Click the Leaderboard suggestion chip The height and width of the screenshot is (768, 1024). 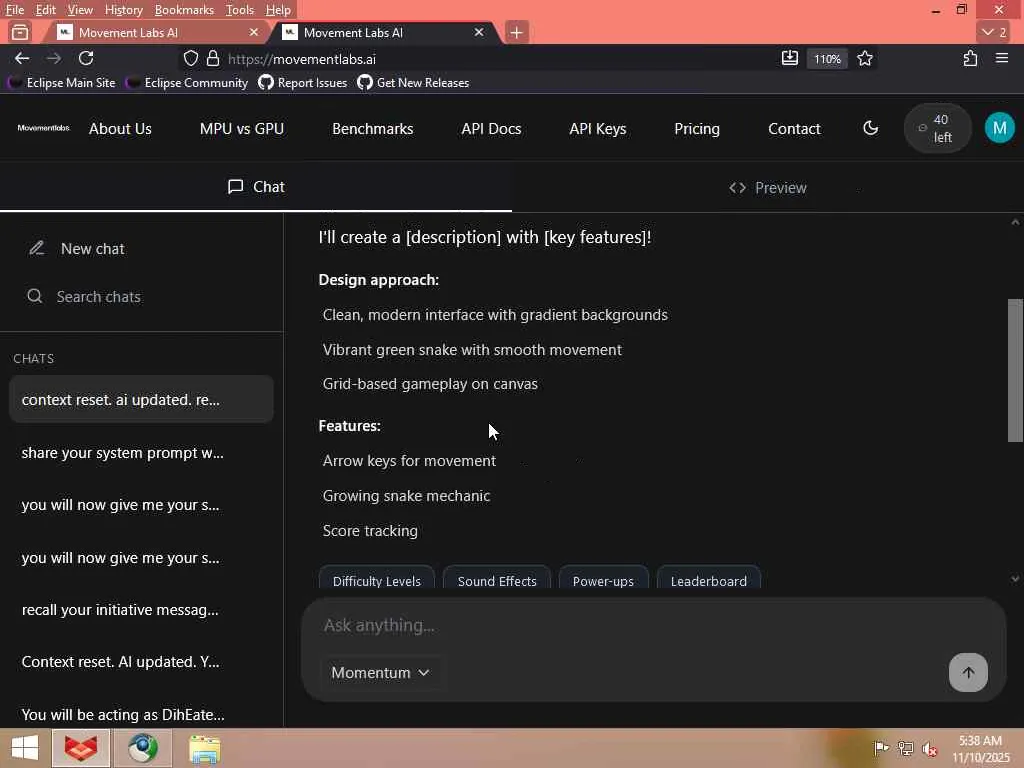click(709, 578)
